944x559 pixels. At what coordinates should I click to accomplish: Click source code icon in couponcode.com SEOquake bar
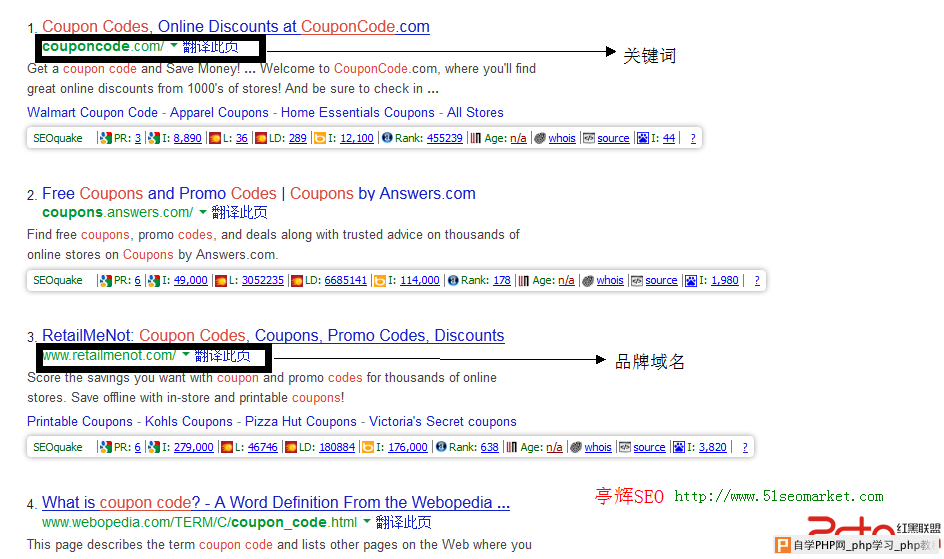click(x=589, y=138)
